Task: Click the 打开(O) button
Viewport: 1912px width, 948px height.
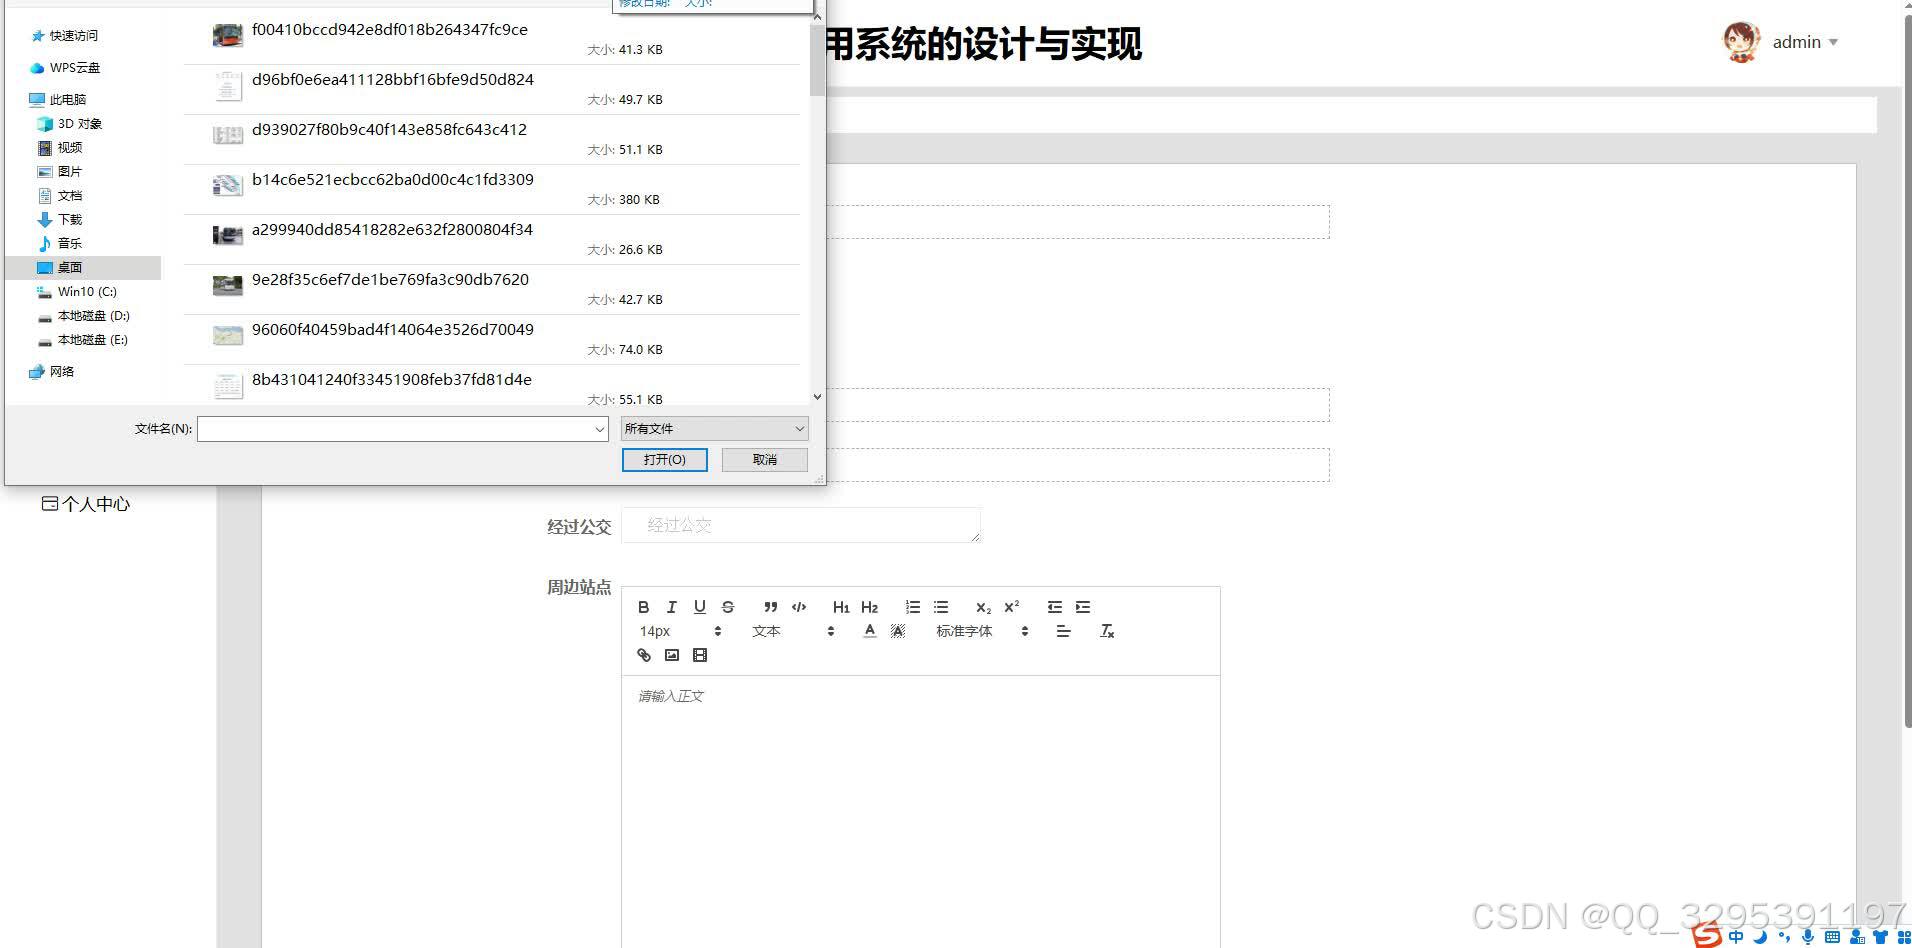Action: (x=664, y=459)
